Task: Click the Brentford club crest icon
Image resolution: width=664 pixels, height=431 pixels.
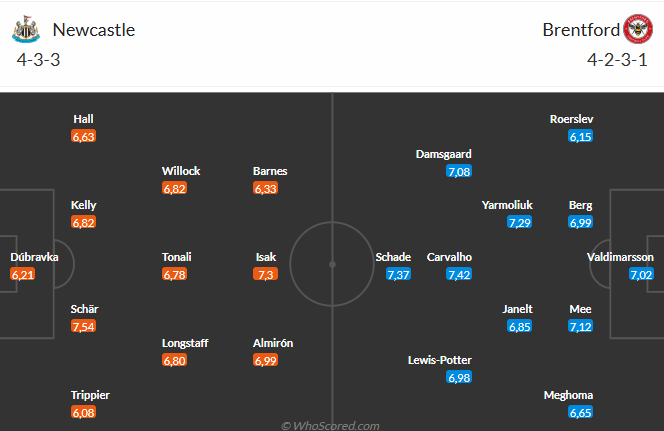Action: 637,29
